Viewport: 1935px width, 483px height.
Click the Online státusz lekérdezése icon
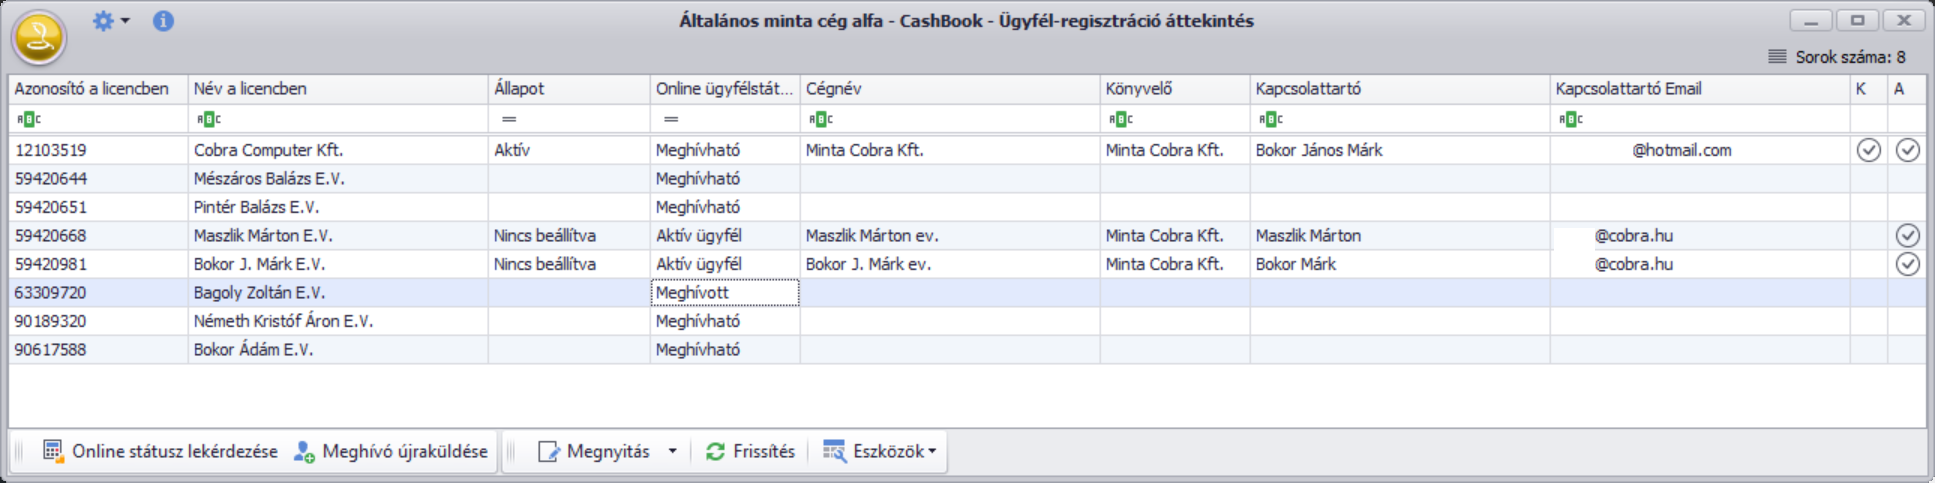pos(53,451)
